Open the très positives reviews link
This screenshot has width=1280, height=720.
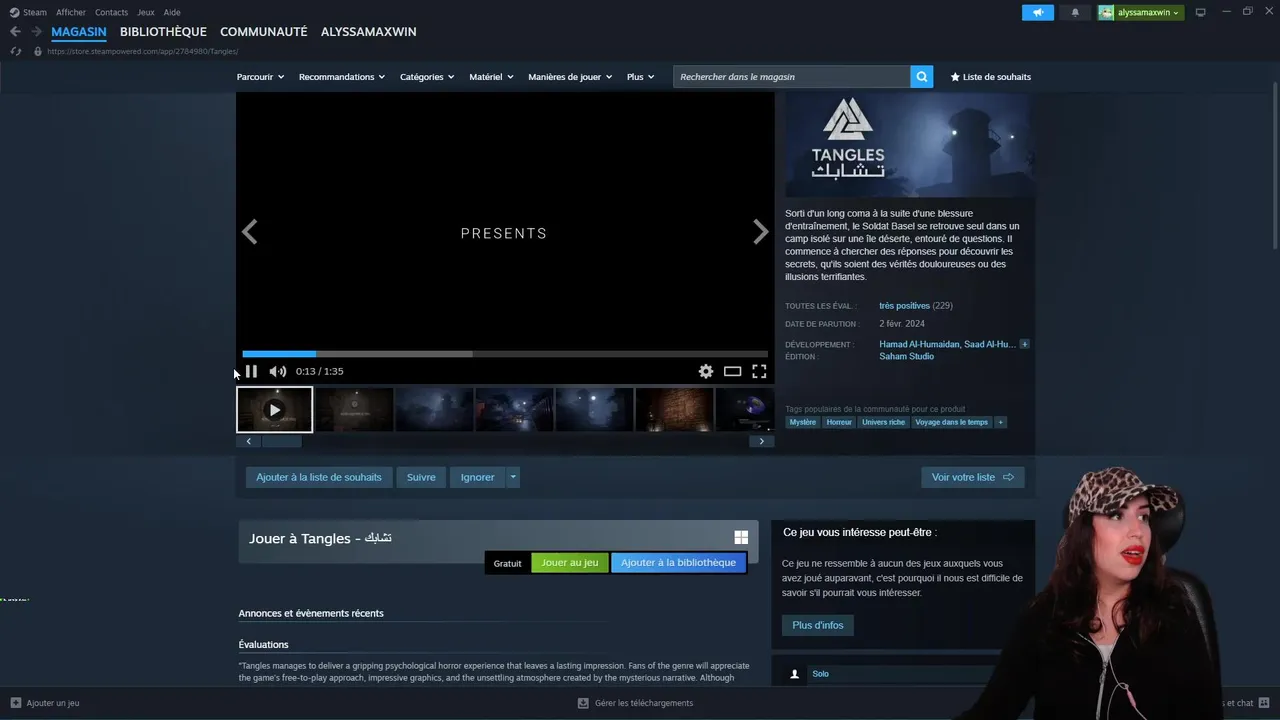[904, 306]
